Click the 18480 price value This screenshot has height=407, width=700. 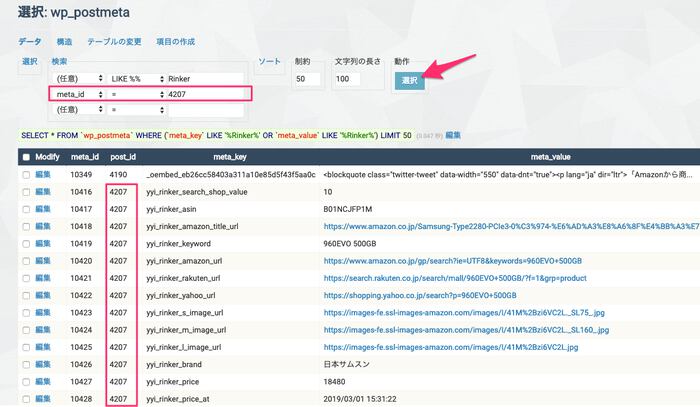point(334,382)
